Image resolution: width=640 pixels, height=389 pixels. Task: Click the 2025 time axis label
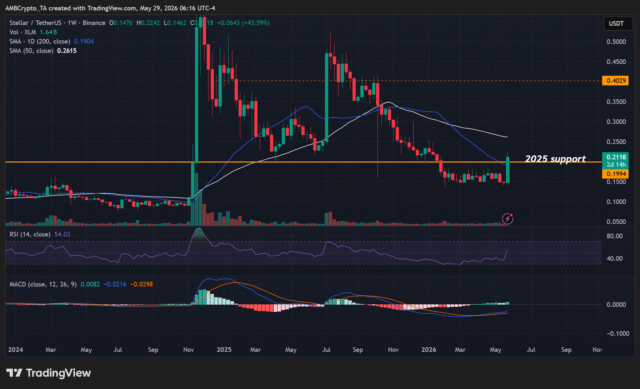tap(224, 350)
